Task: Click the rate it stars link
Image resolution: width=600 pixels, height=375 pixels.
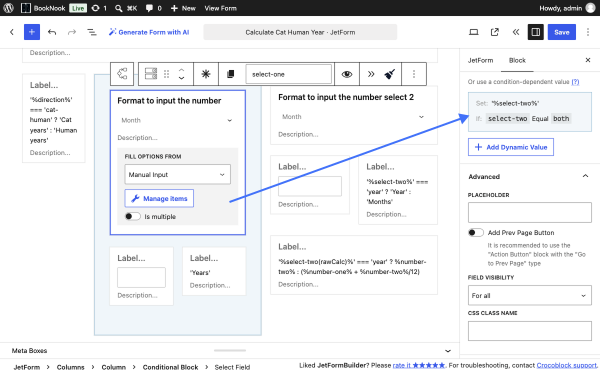Action: tap(419, 365)
